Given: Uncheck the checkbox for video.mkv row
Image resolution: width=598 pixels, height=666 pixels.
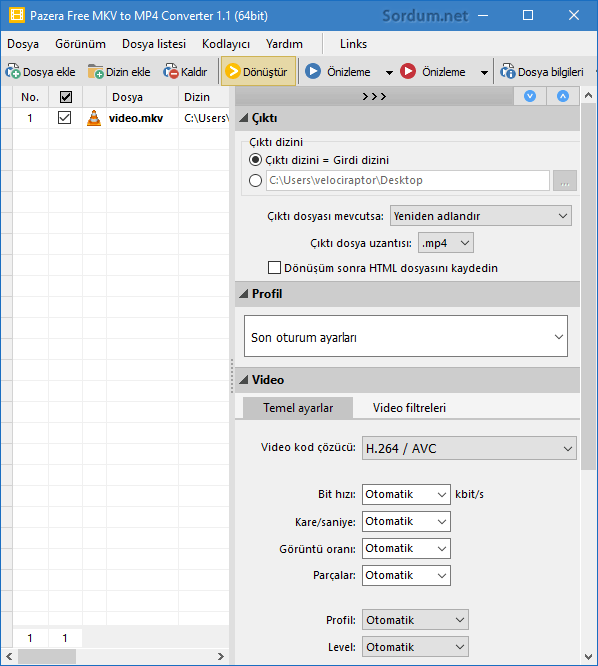Looking at the screenshot, I should point(64,118).
